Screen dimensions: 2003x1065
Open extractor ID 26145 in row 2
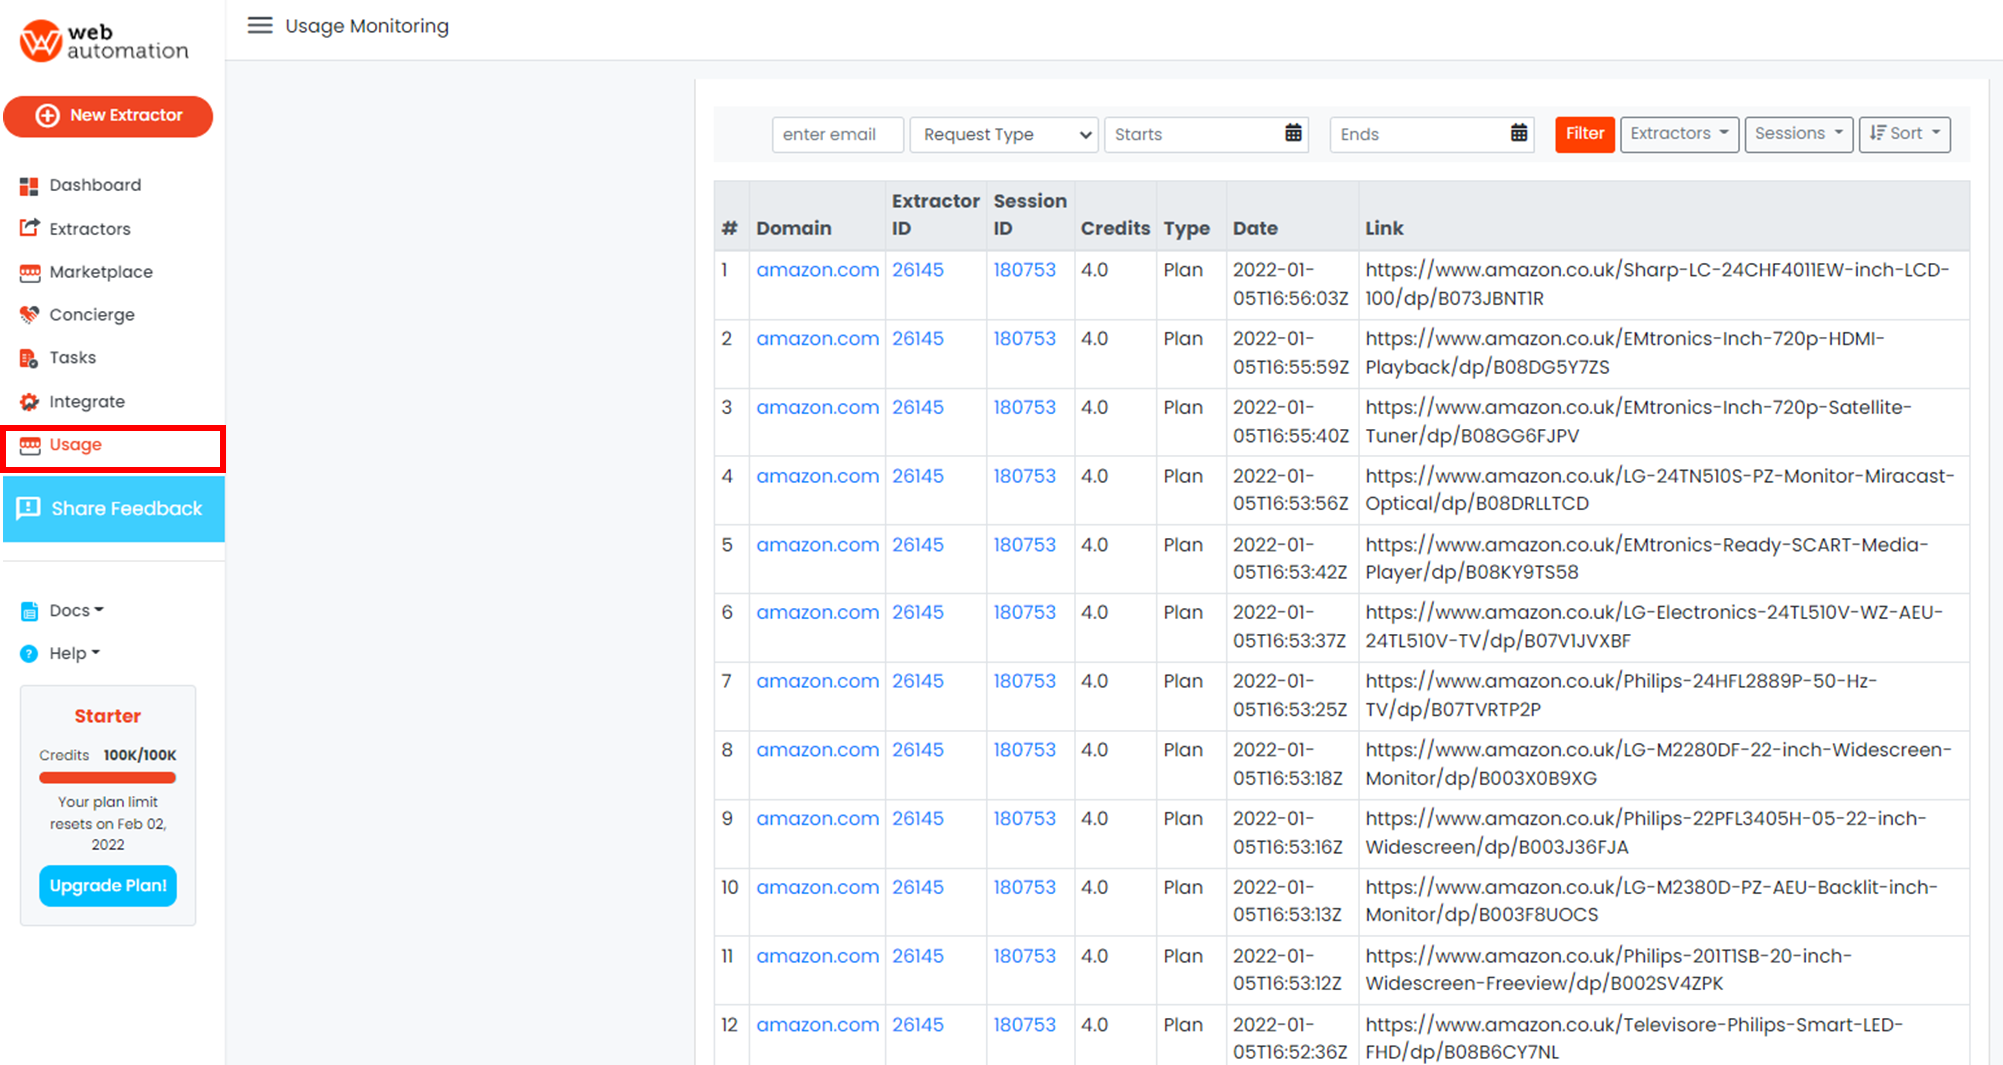point(918,339)
